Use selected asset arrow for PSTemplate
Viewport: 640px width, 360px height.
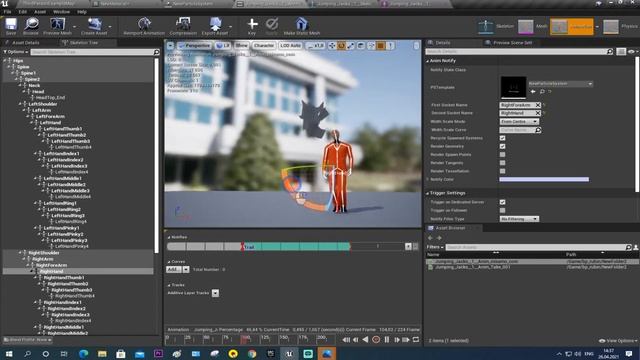click(533, 92)
